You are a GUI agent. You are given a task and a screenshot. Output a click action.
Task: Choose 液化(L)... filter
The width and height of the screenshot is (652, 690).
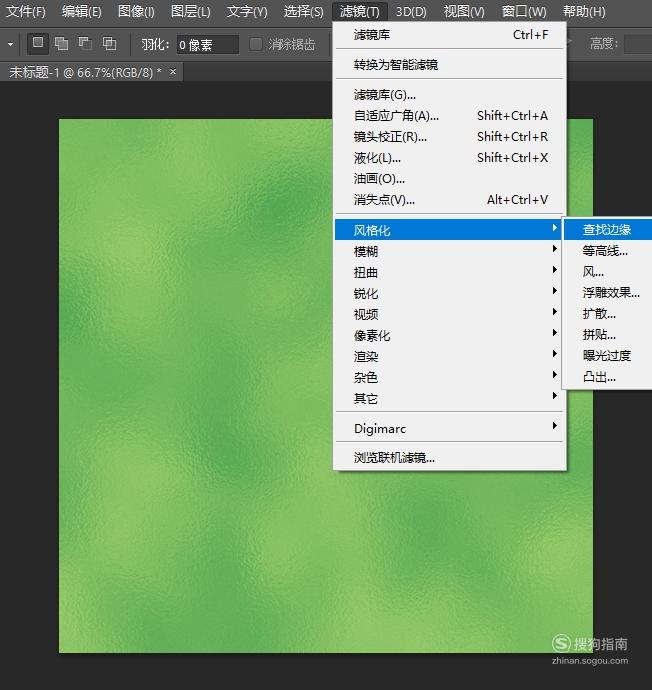[x=449, y=158]
